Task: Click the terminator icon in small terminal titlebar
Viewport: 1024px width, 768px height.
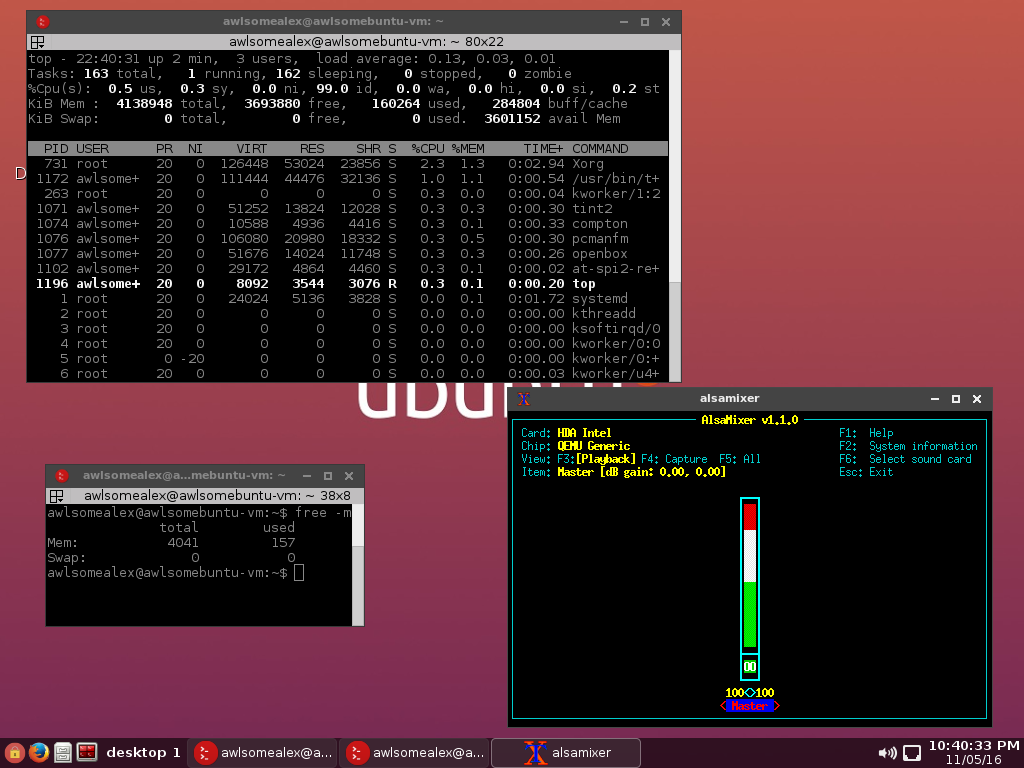Action: (x=61, y=475)
